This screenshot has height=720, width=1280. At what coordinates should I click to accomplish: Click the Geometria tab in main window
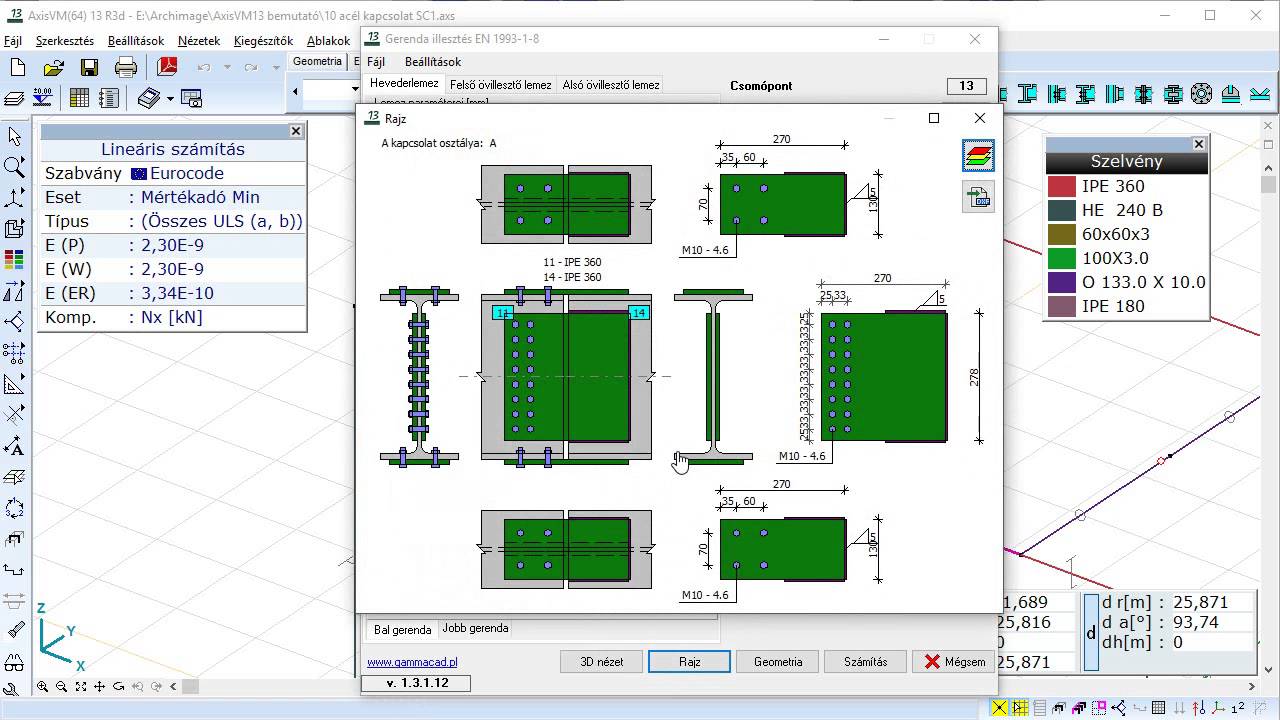click(x=317, y=61)
